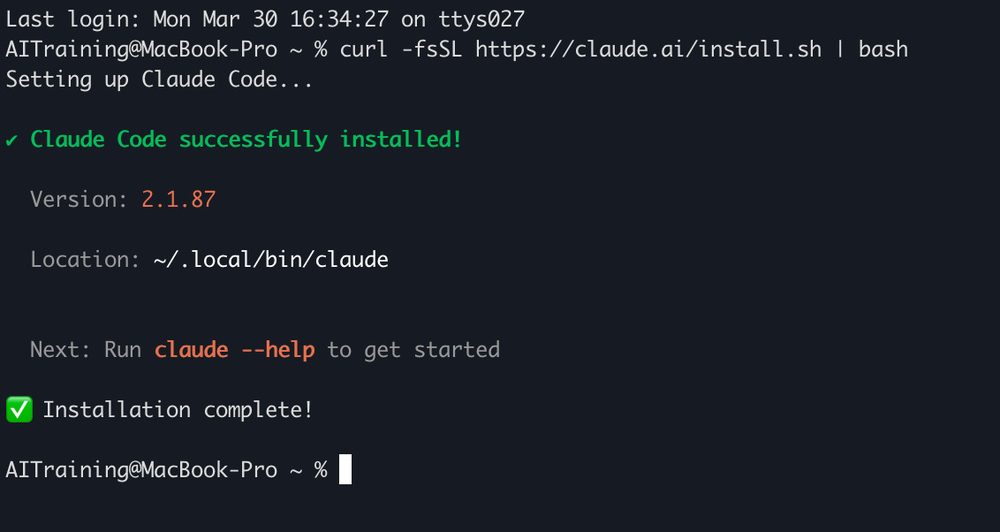Click the gray "Location:" label
Viewport: 1000px width, 532px height.
[x=85, y=260]
